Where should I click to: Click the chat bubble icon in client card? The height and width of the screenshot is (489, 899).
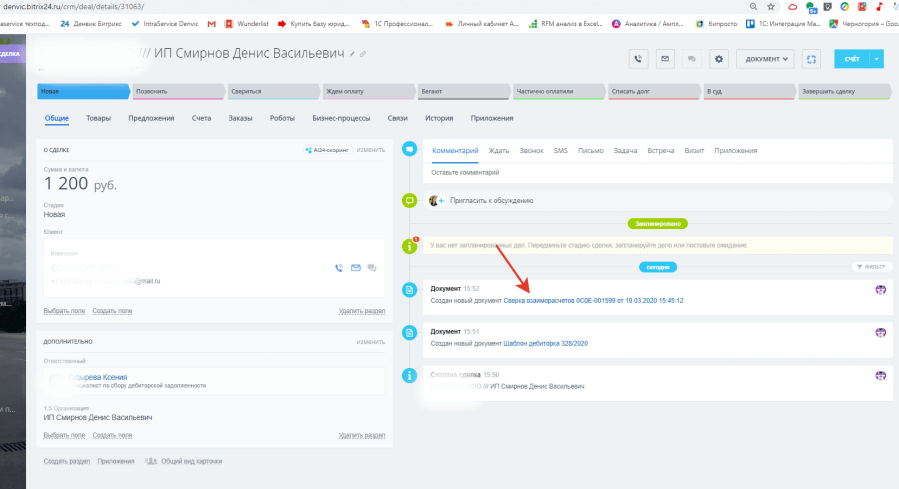click(x=372, y=268)
